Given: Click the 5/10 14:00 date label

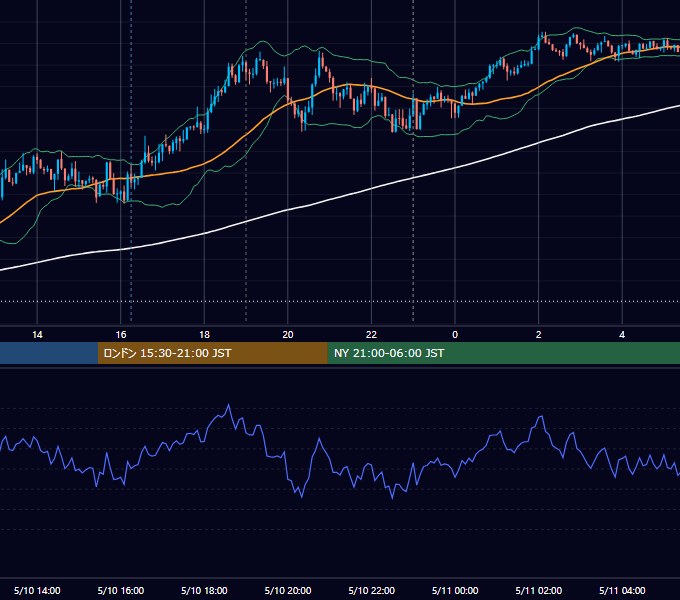Looking at the screenshot, I should [37, 590].
